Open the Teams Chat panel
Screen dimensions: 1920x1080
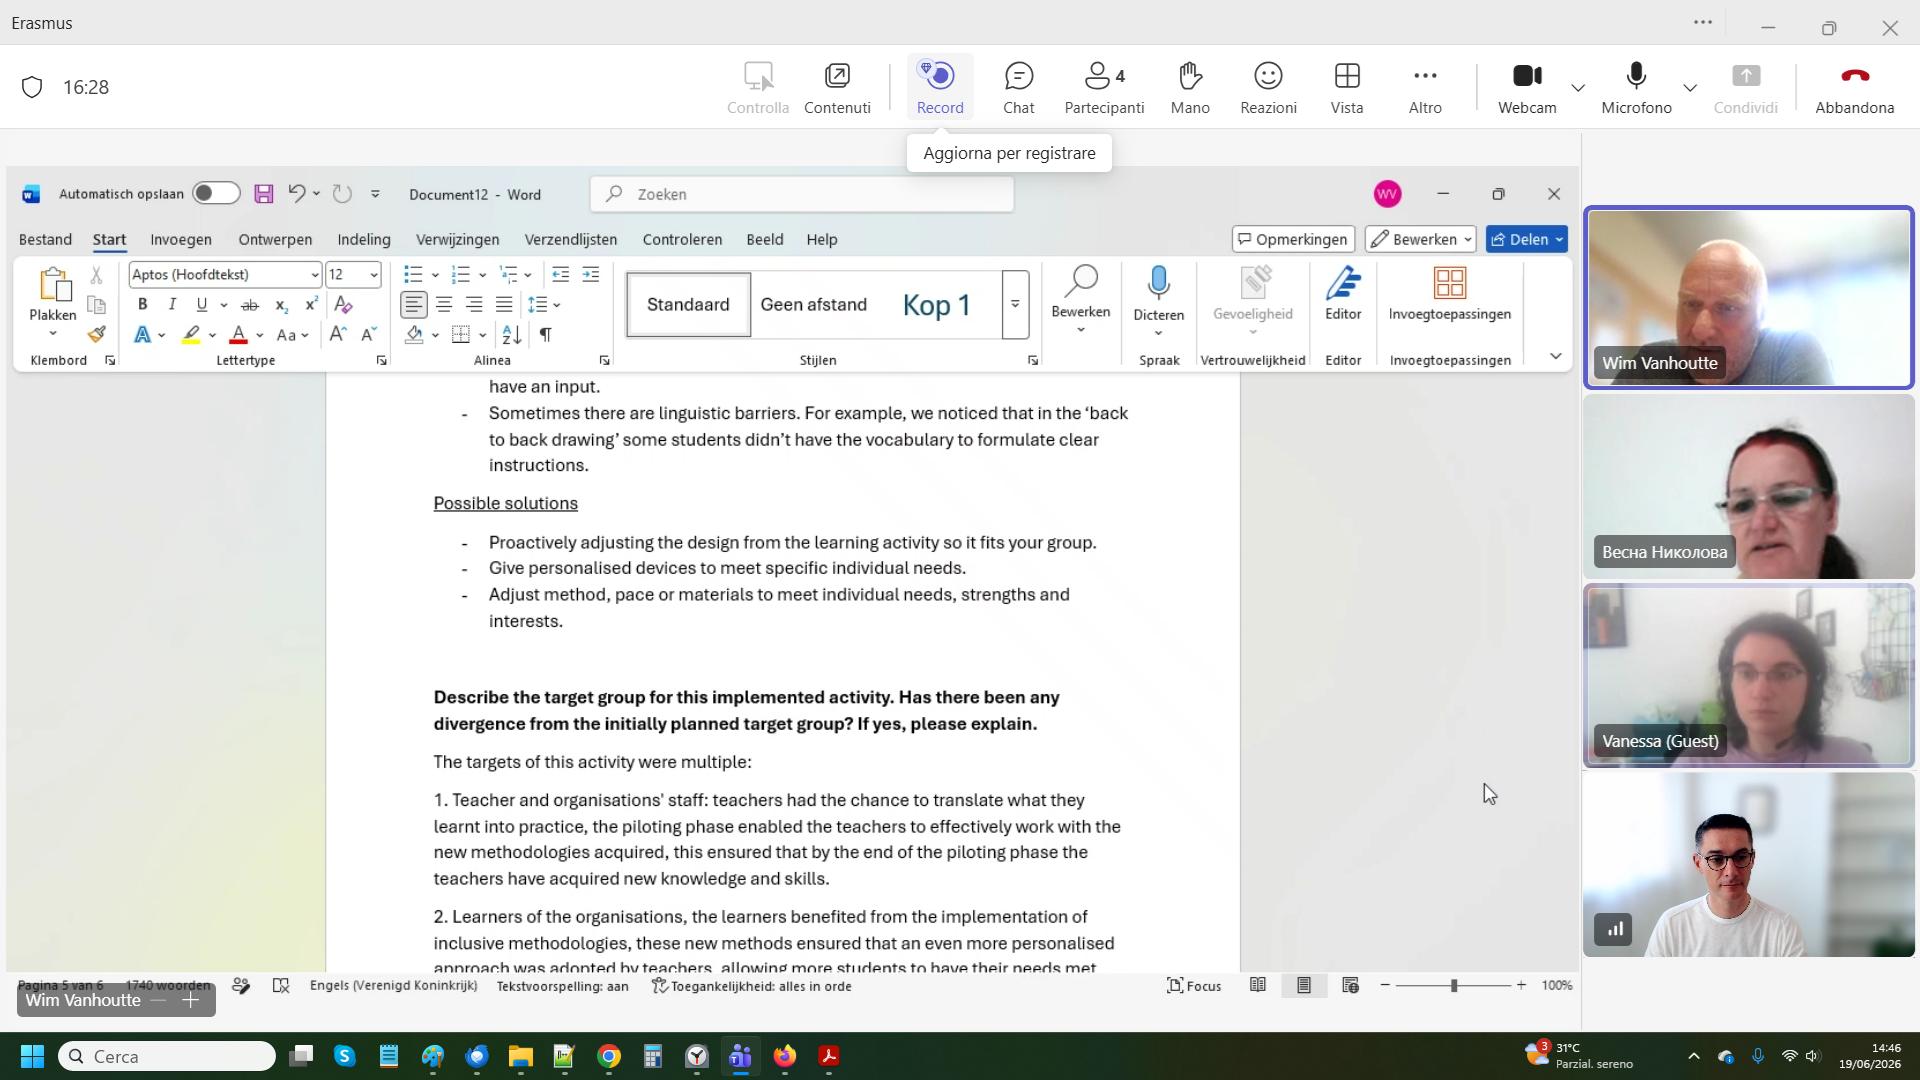click(1018, 88)
